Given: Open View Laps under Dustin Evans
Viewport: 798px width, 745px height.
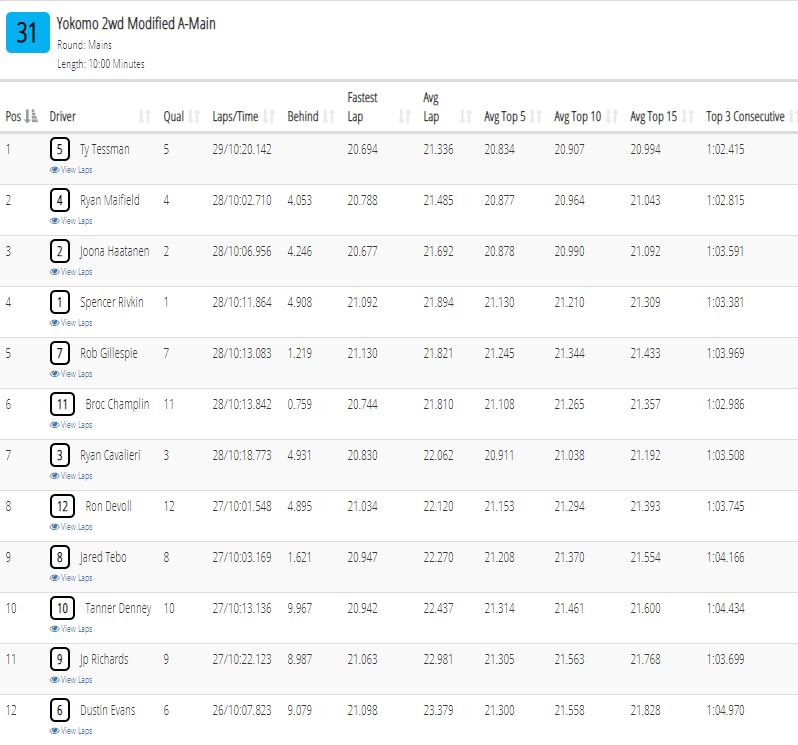Looking at the screenshot, I should tap(71, 731).
